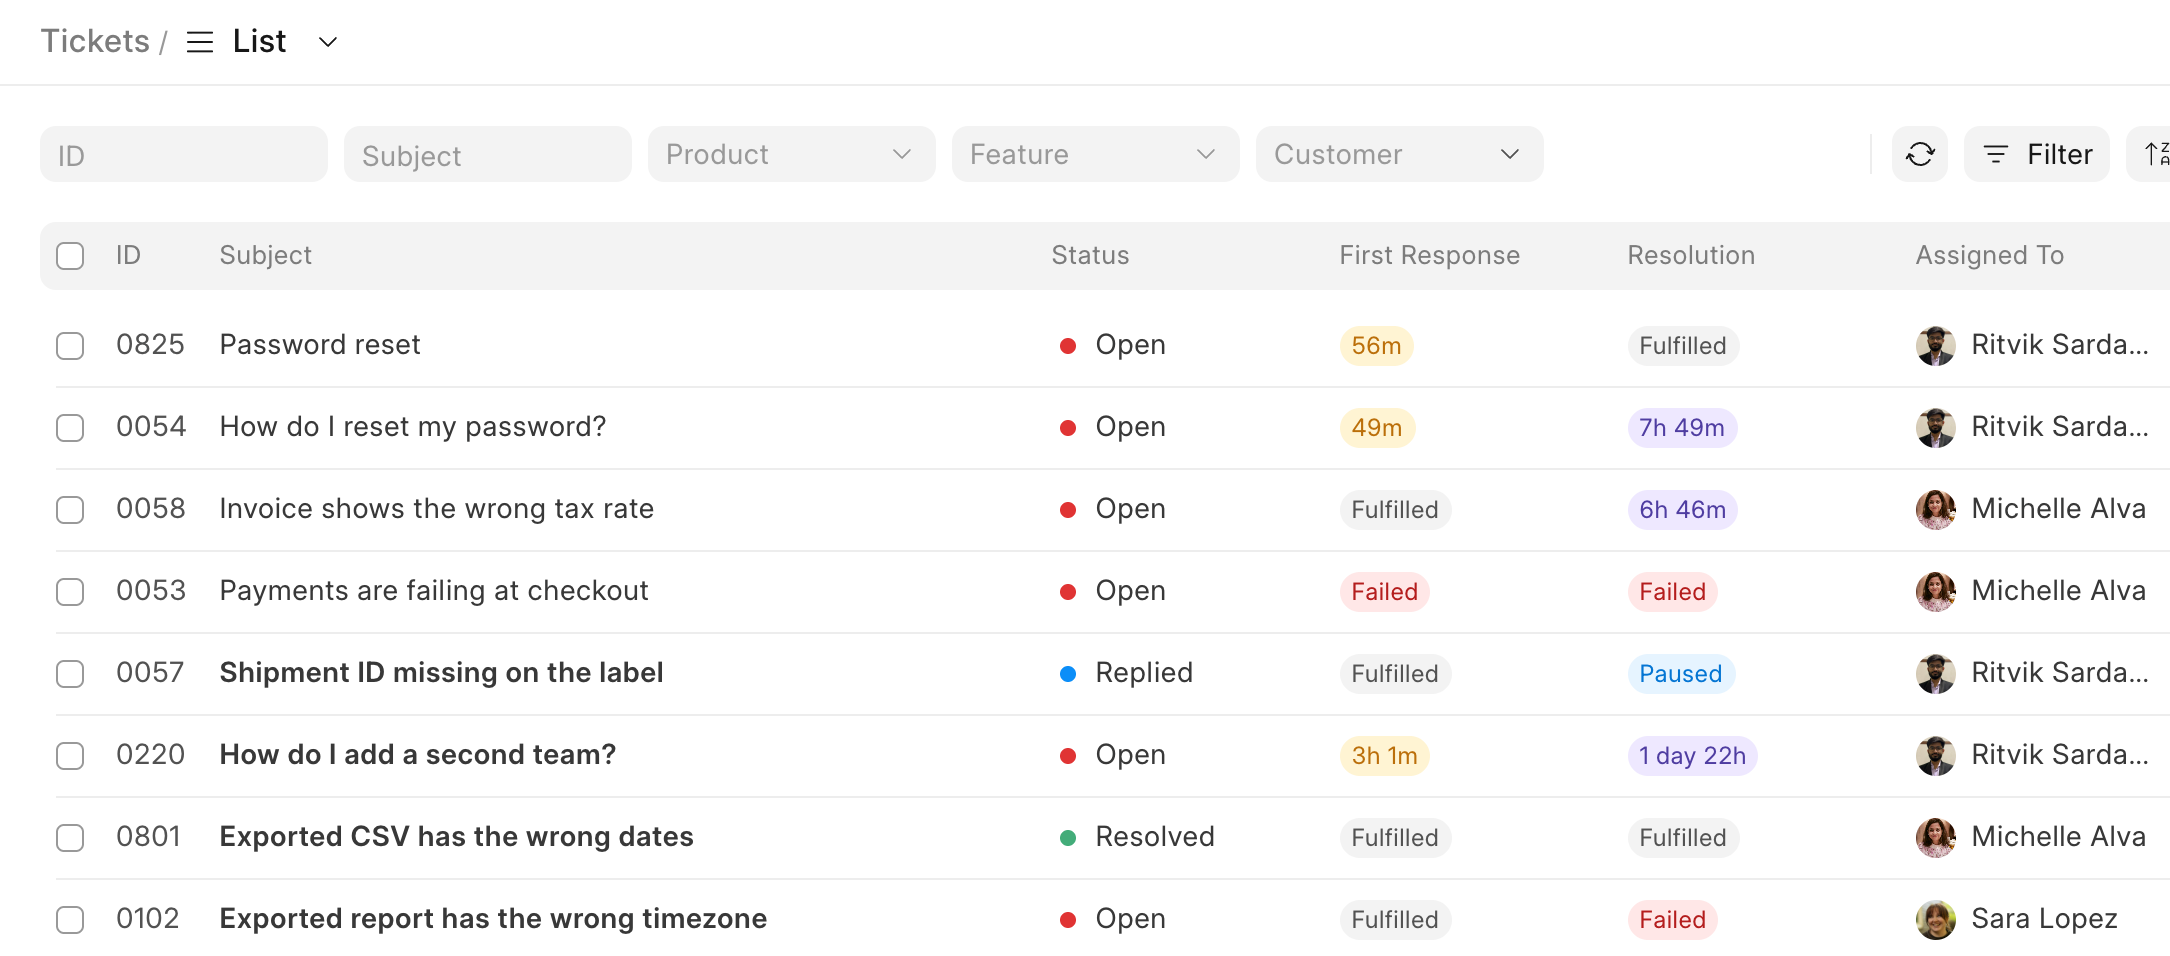This screenshot has width=2170, height=956.
Task: Click the 6h 46m resolution badge
Action: 1682,510
